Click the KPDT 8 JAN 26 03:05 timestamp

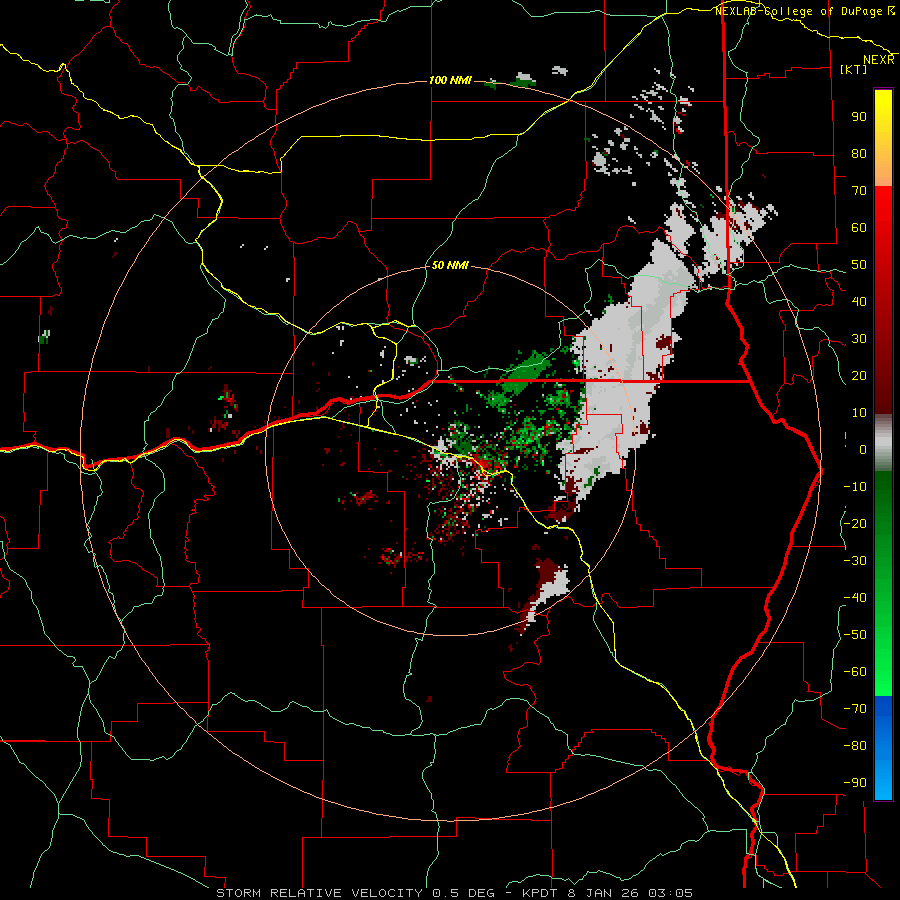click(607, 893)
